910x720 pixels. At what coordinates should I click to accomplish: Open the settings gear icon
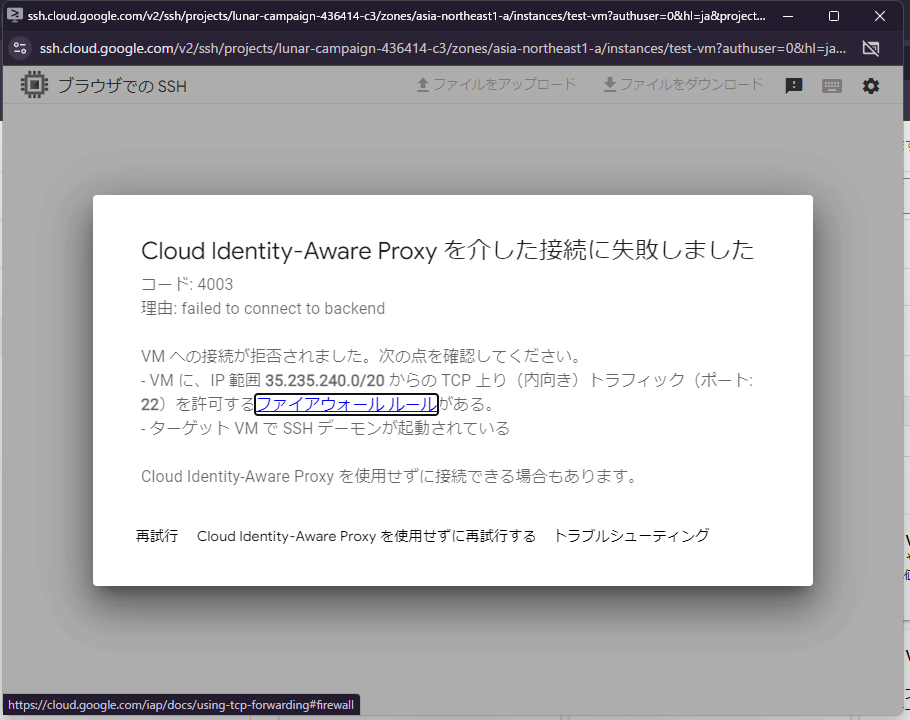[x=871, y=86]
